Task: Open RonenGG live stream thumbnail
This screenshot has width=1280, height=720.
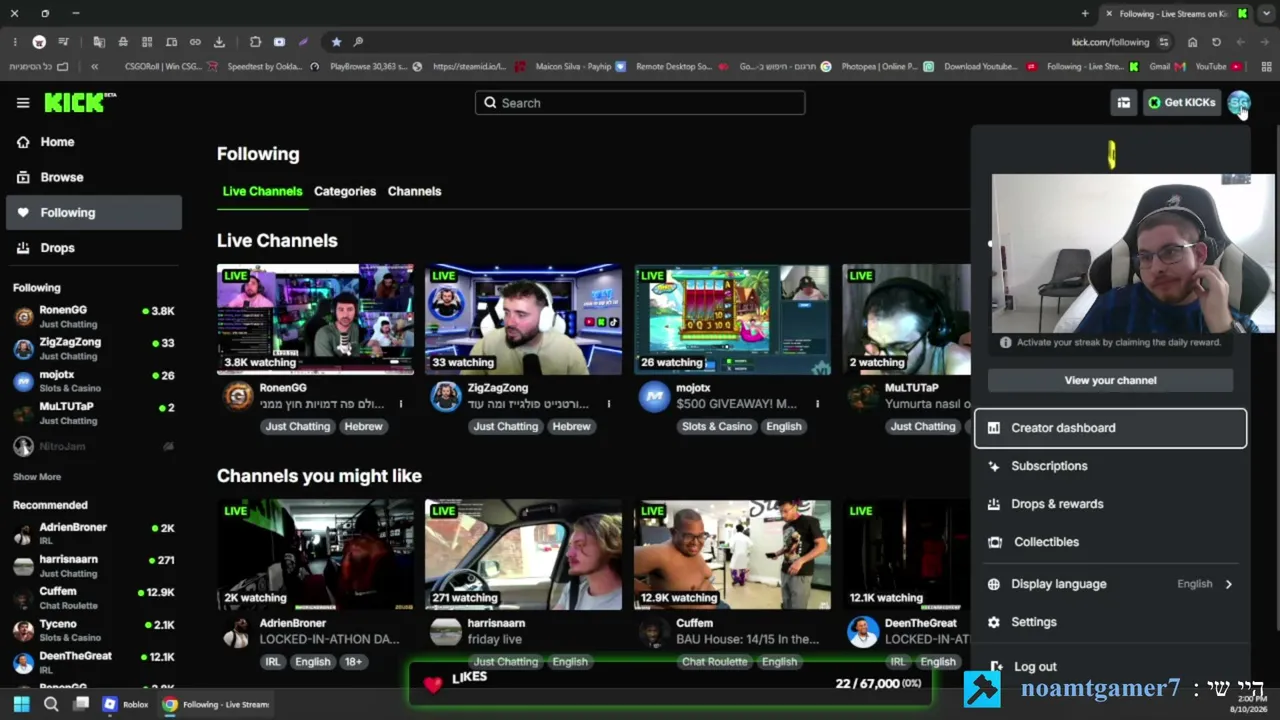Action: click(x=315, y=319)
